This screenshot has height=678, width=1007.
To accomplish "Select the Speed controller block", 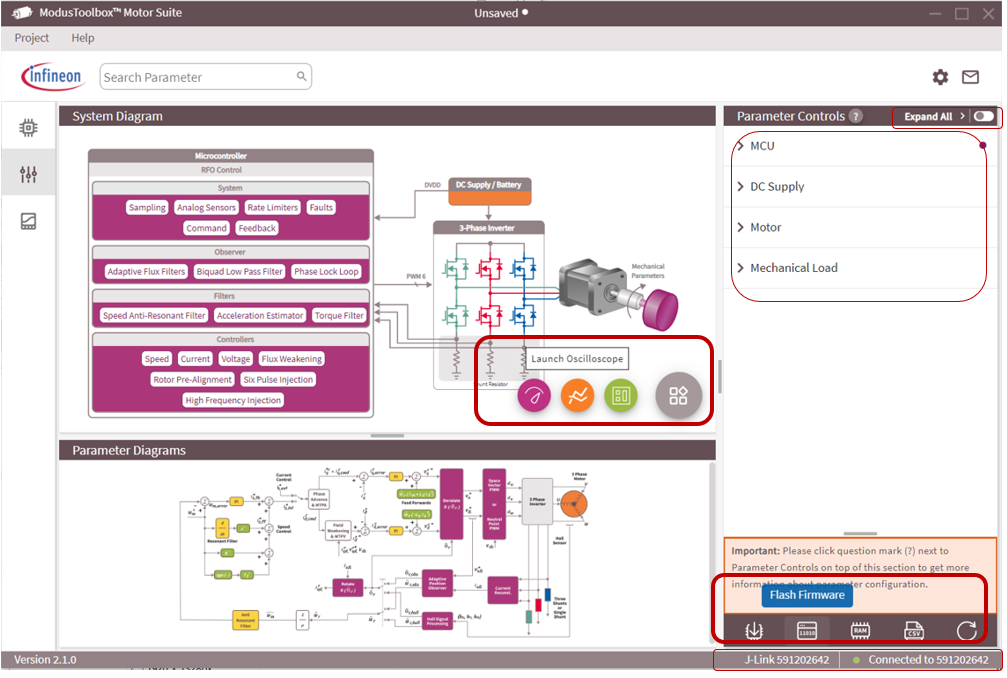I will (157, 359).
